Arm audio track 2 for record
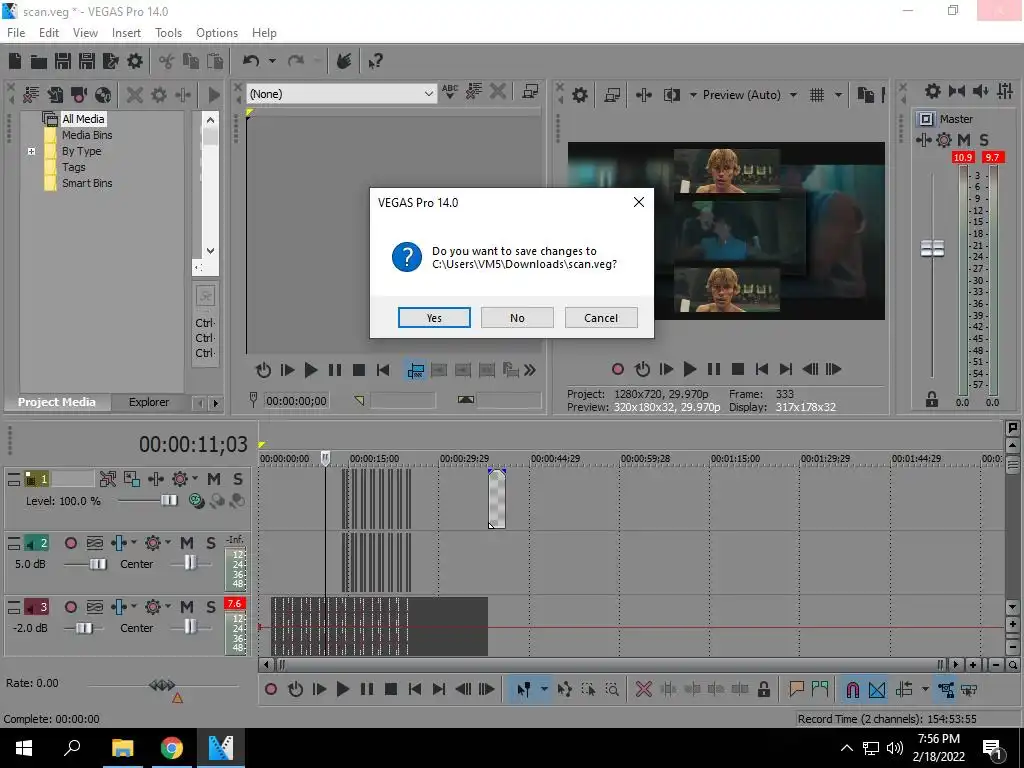The width and height of the screenshot is (1024, 768). tap(71, 543)
